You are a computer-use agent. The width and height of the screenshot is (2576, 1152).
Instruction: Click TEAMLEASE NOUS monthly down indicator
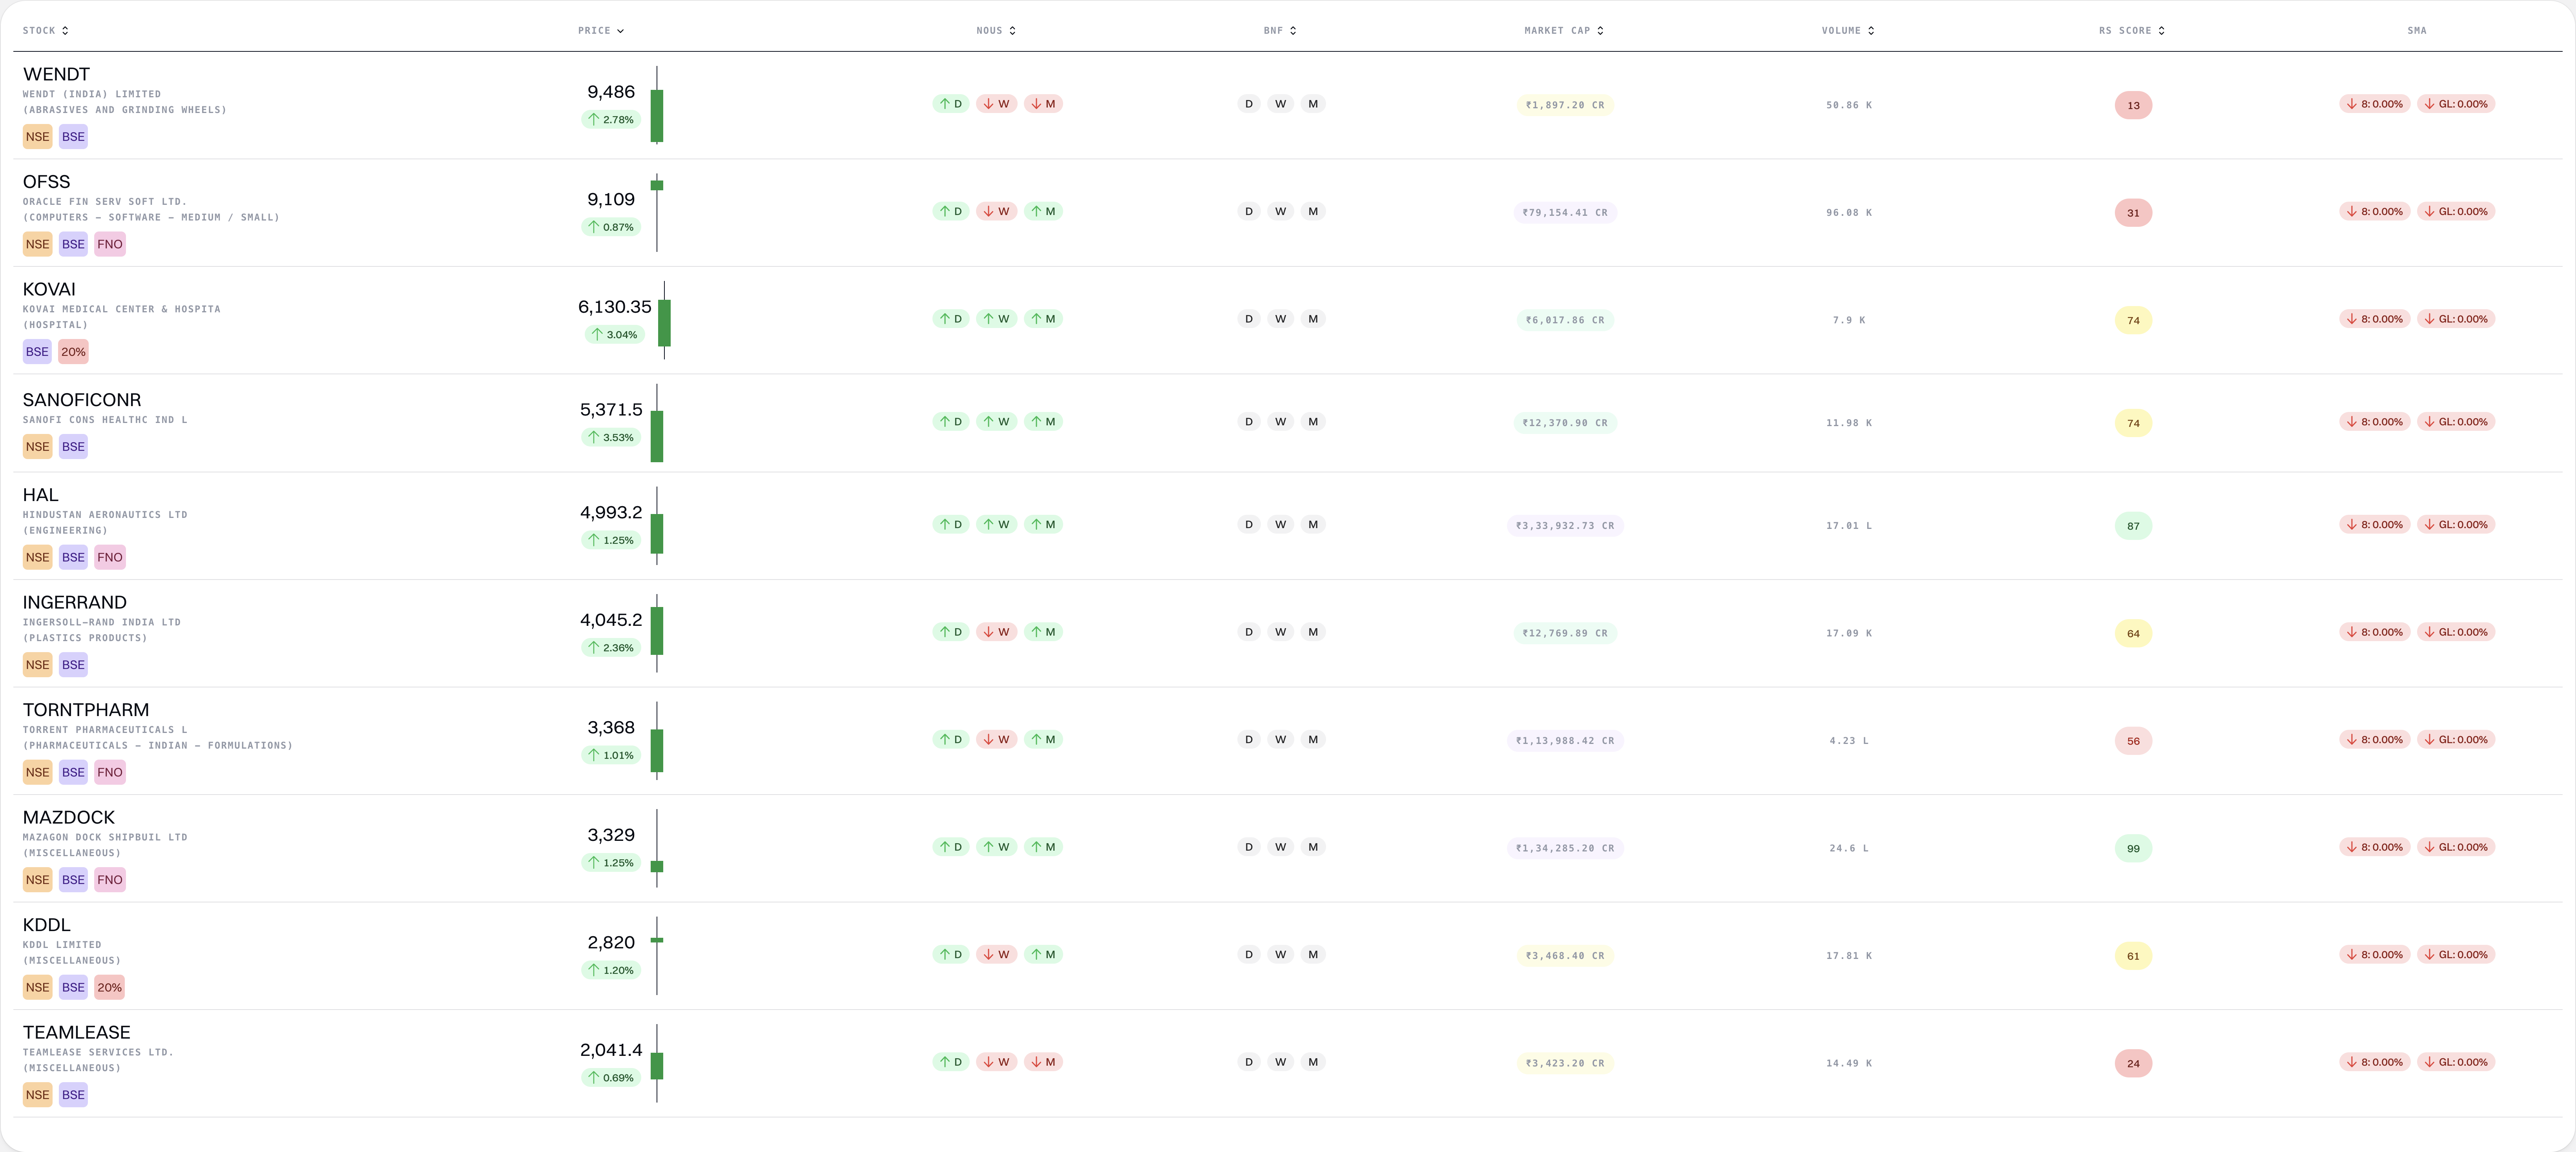[x=1043, y=1062]
